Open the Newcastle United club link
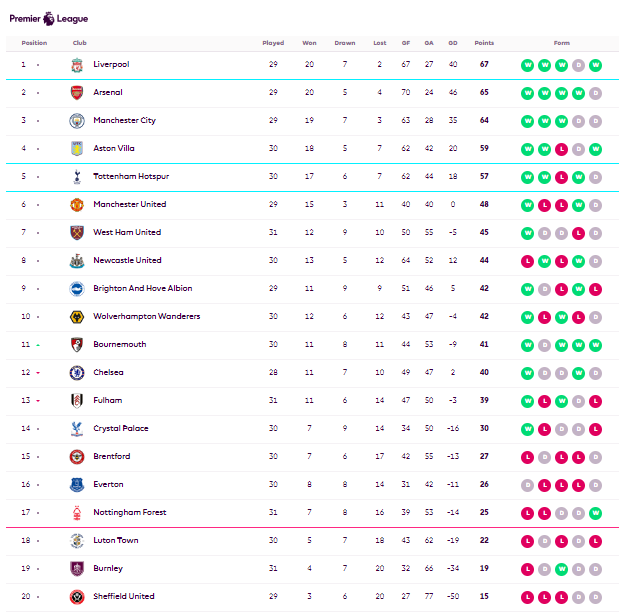The width and height of the screenshot is (619, 613). 127,261
